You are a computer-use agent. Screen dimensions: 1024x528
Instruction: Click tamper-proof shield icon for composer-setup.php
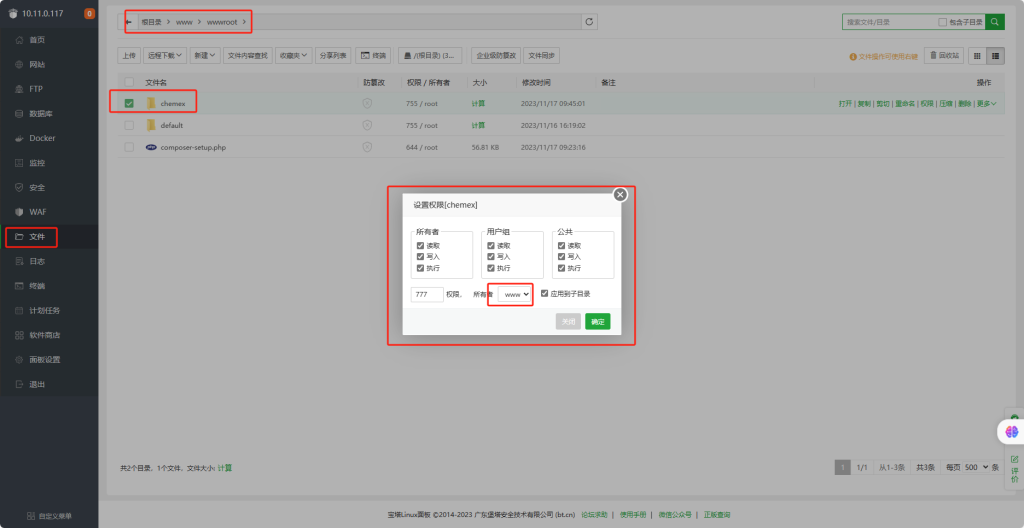pyautogui.click(x=367, y=148)
